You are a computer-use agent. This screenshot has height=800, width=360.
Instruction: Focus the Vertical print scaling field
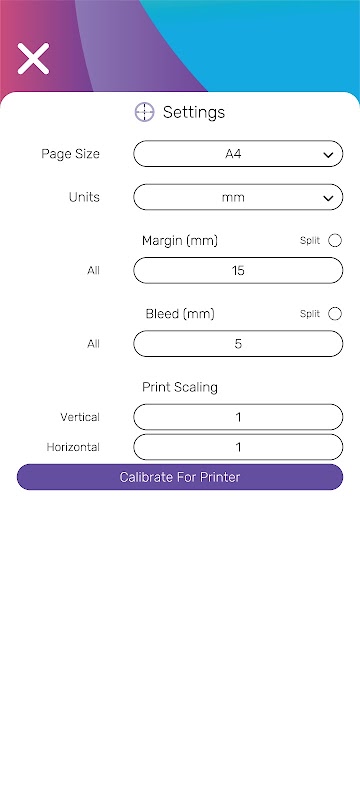pos(238,417)
